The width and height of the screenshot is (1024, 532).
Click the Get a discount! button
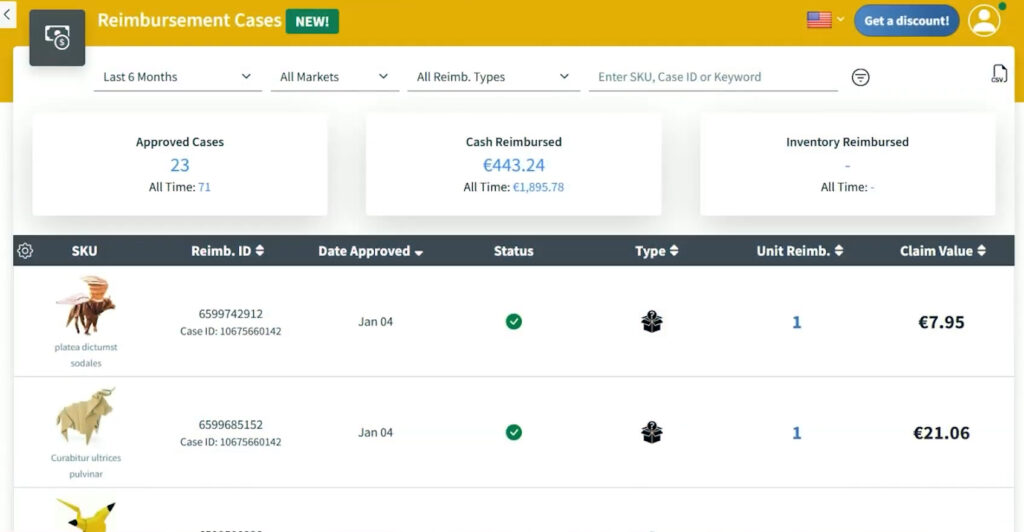coord(906,21)
